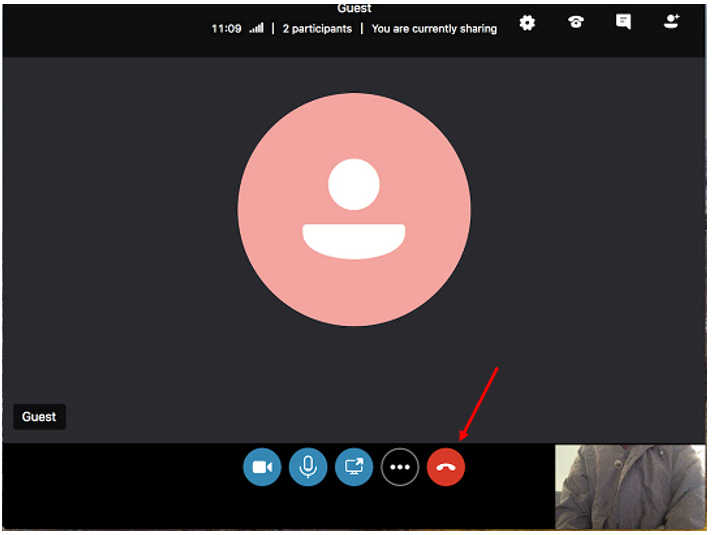
Task: Click the 11:09 call duration timer
Action: [226, 29]
